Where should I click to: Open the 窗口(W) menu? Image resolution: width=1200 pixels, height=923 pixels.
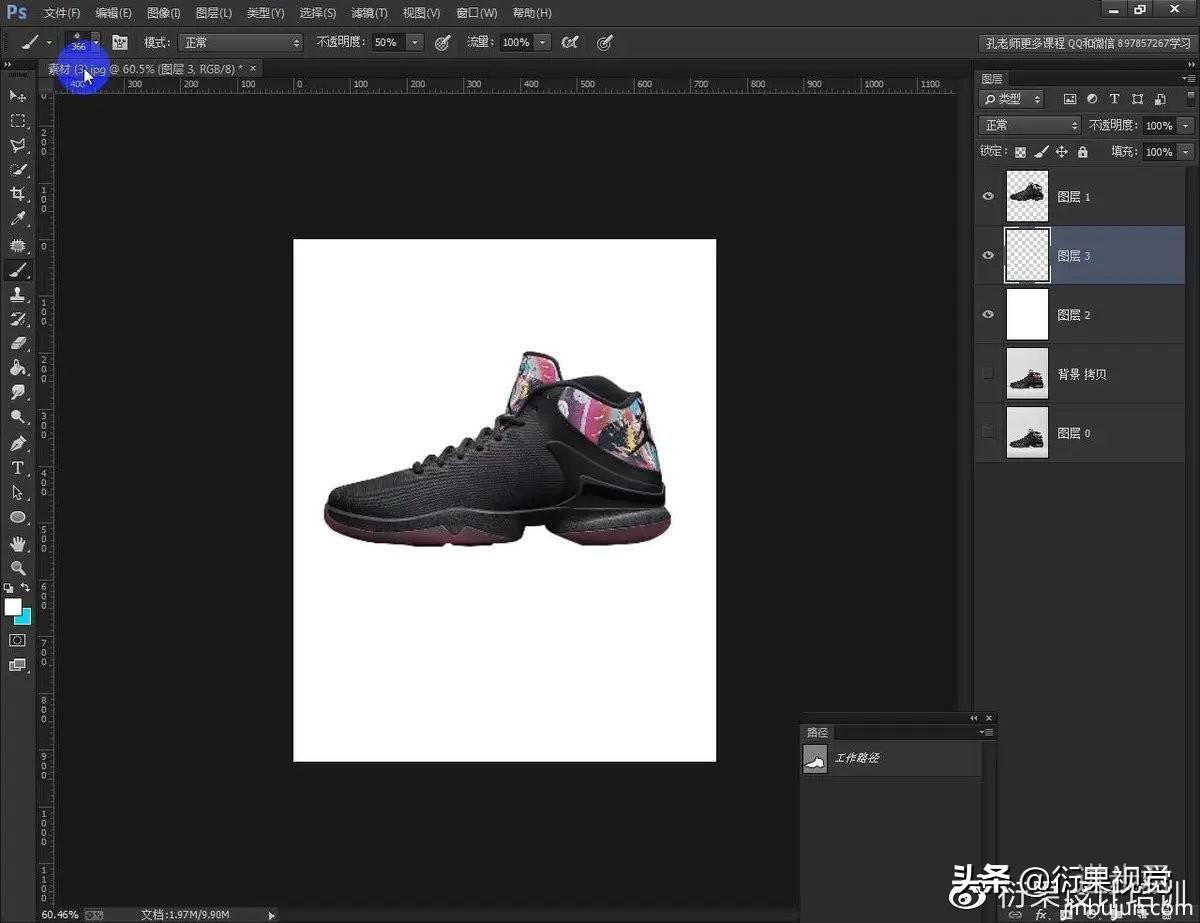476,13
